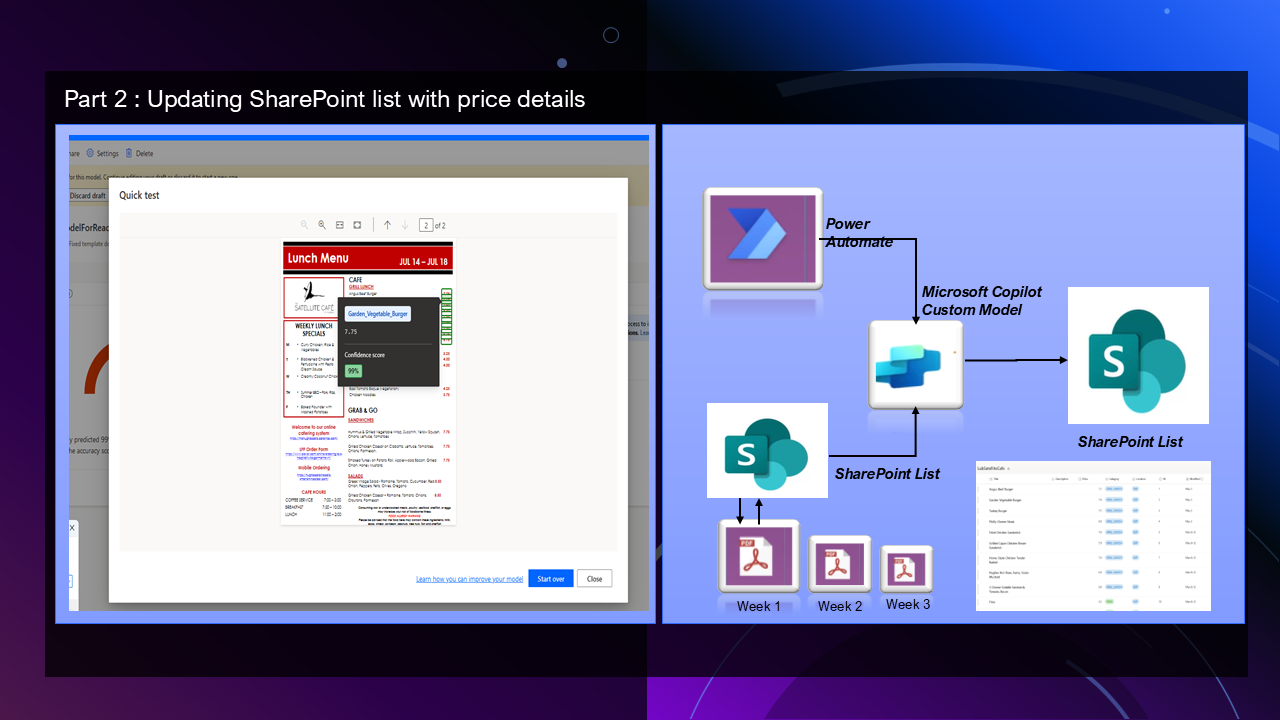Select the fit to width icon
The image size is (1280, 720).
click(x=340, y=225)
